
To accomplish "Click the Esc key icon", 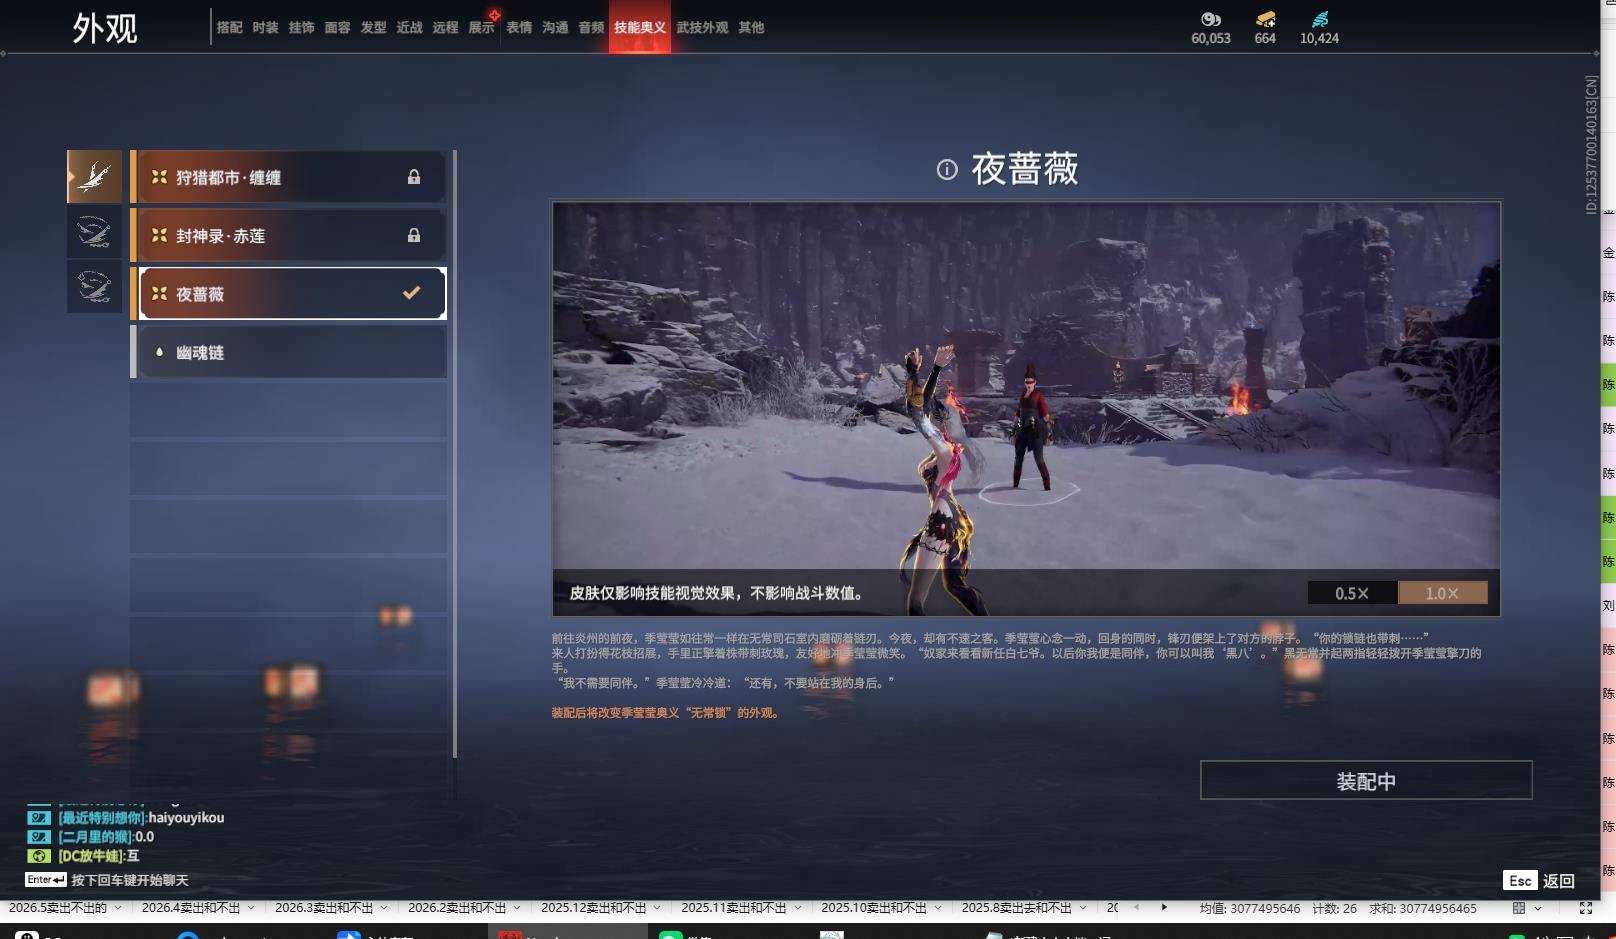I will 1520,880.
